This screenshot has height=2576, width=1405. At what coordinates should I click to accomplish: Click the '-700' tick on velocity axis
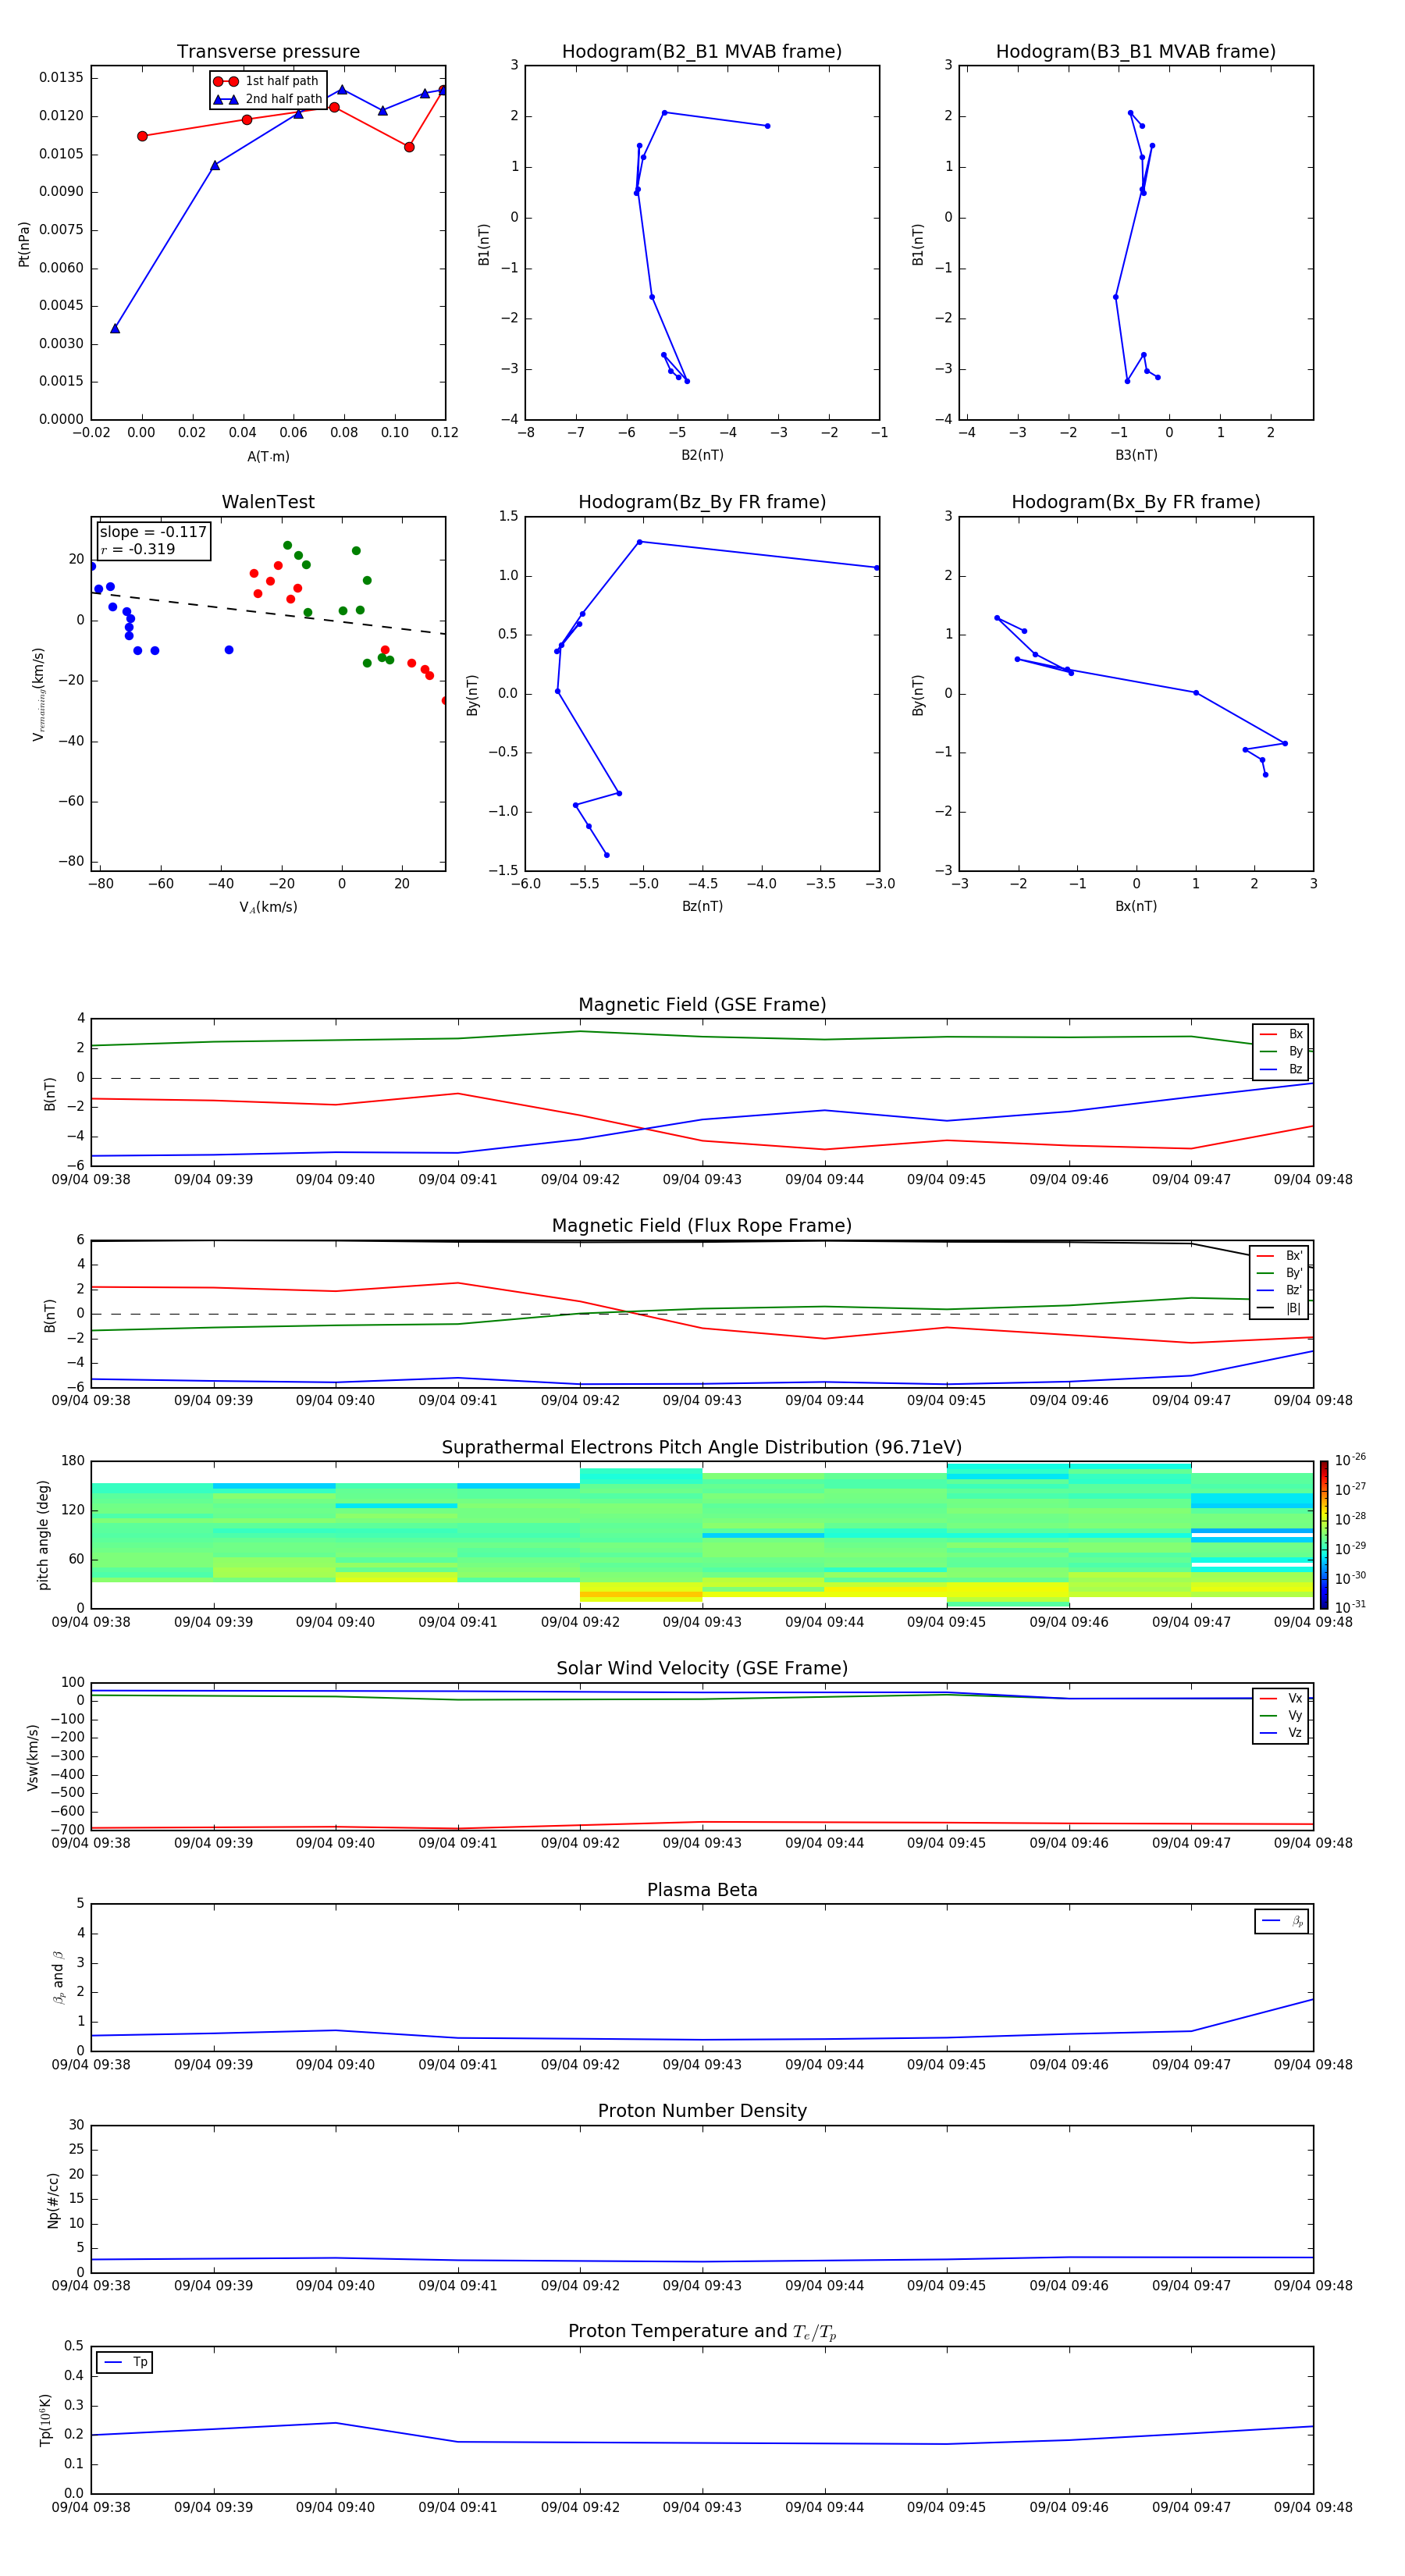click(x=67, y=1829)
